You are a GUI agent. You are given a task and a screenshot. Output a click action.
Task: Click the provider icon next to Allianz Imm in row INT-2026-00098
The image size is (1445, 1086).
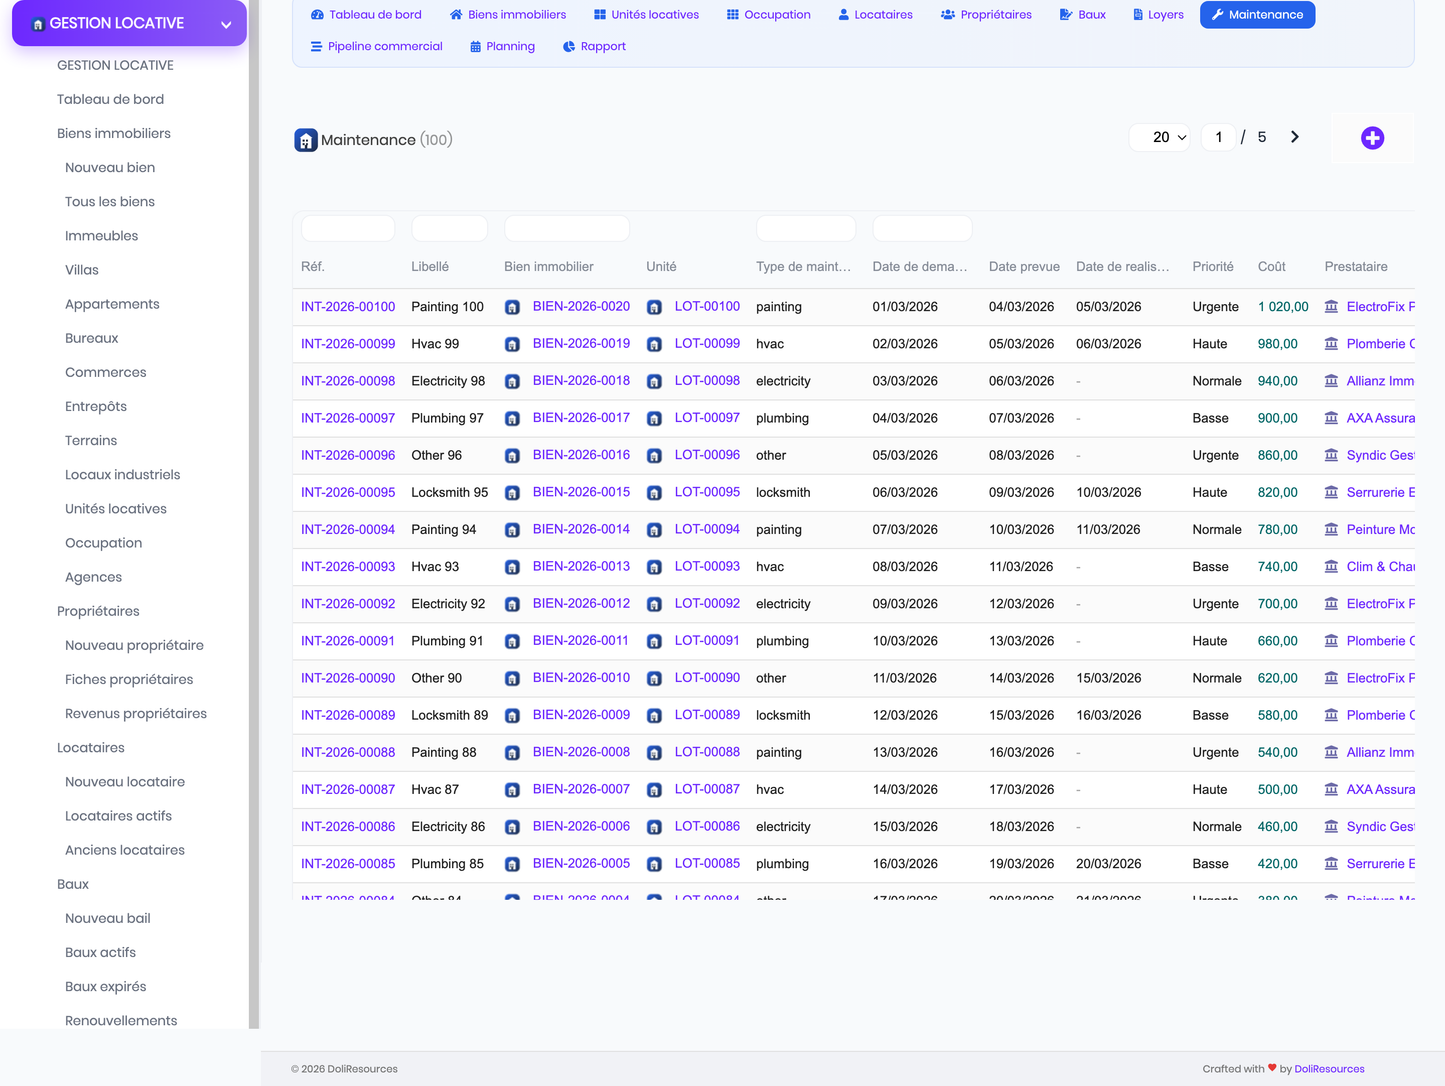coord(1331,381)
